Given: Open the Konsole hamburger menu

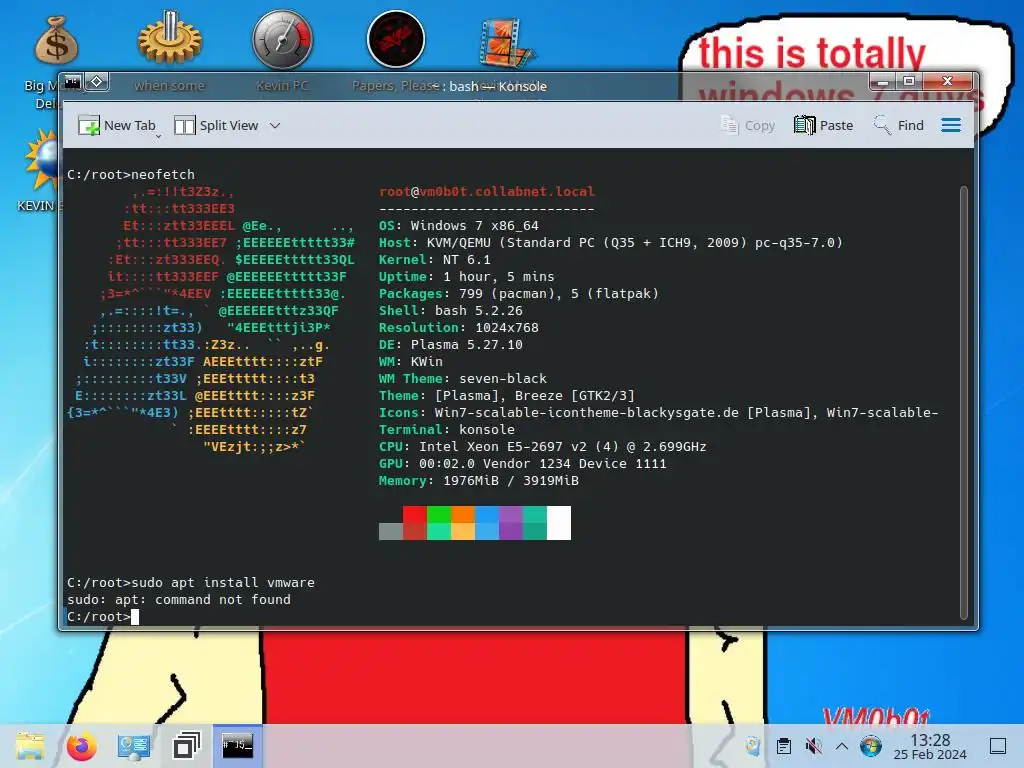Looking at the screenshot, I should [x=951, y=125].
